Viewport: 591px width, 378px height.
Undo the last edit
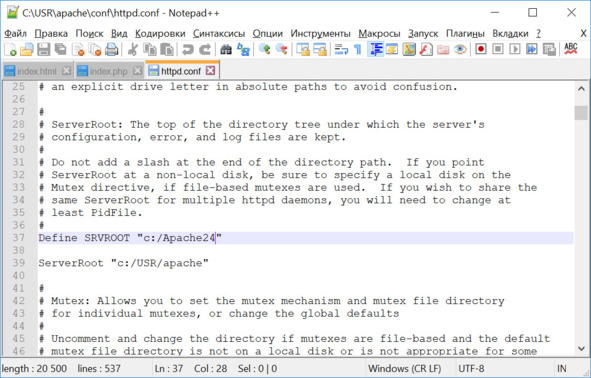click(x=187, y=50)
